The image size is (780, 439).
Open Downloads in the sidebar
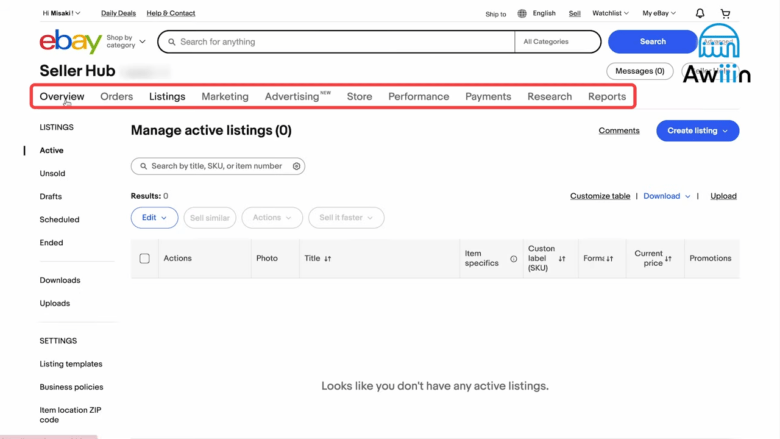coord(60,280)
